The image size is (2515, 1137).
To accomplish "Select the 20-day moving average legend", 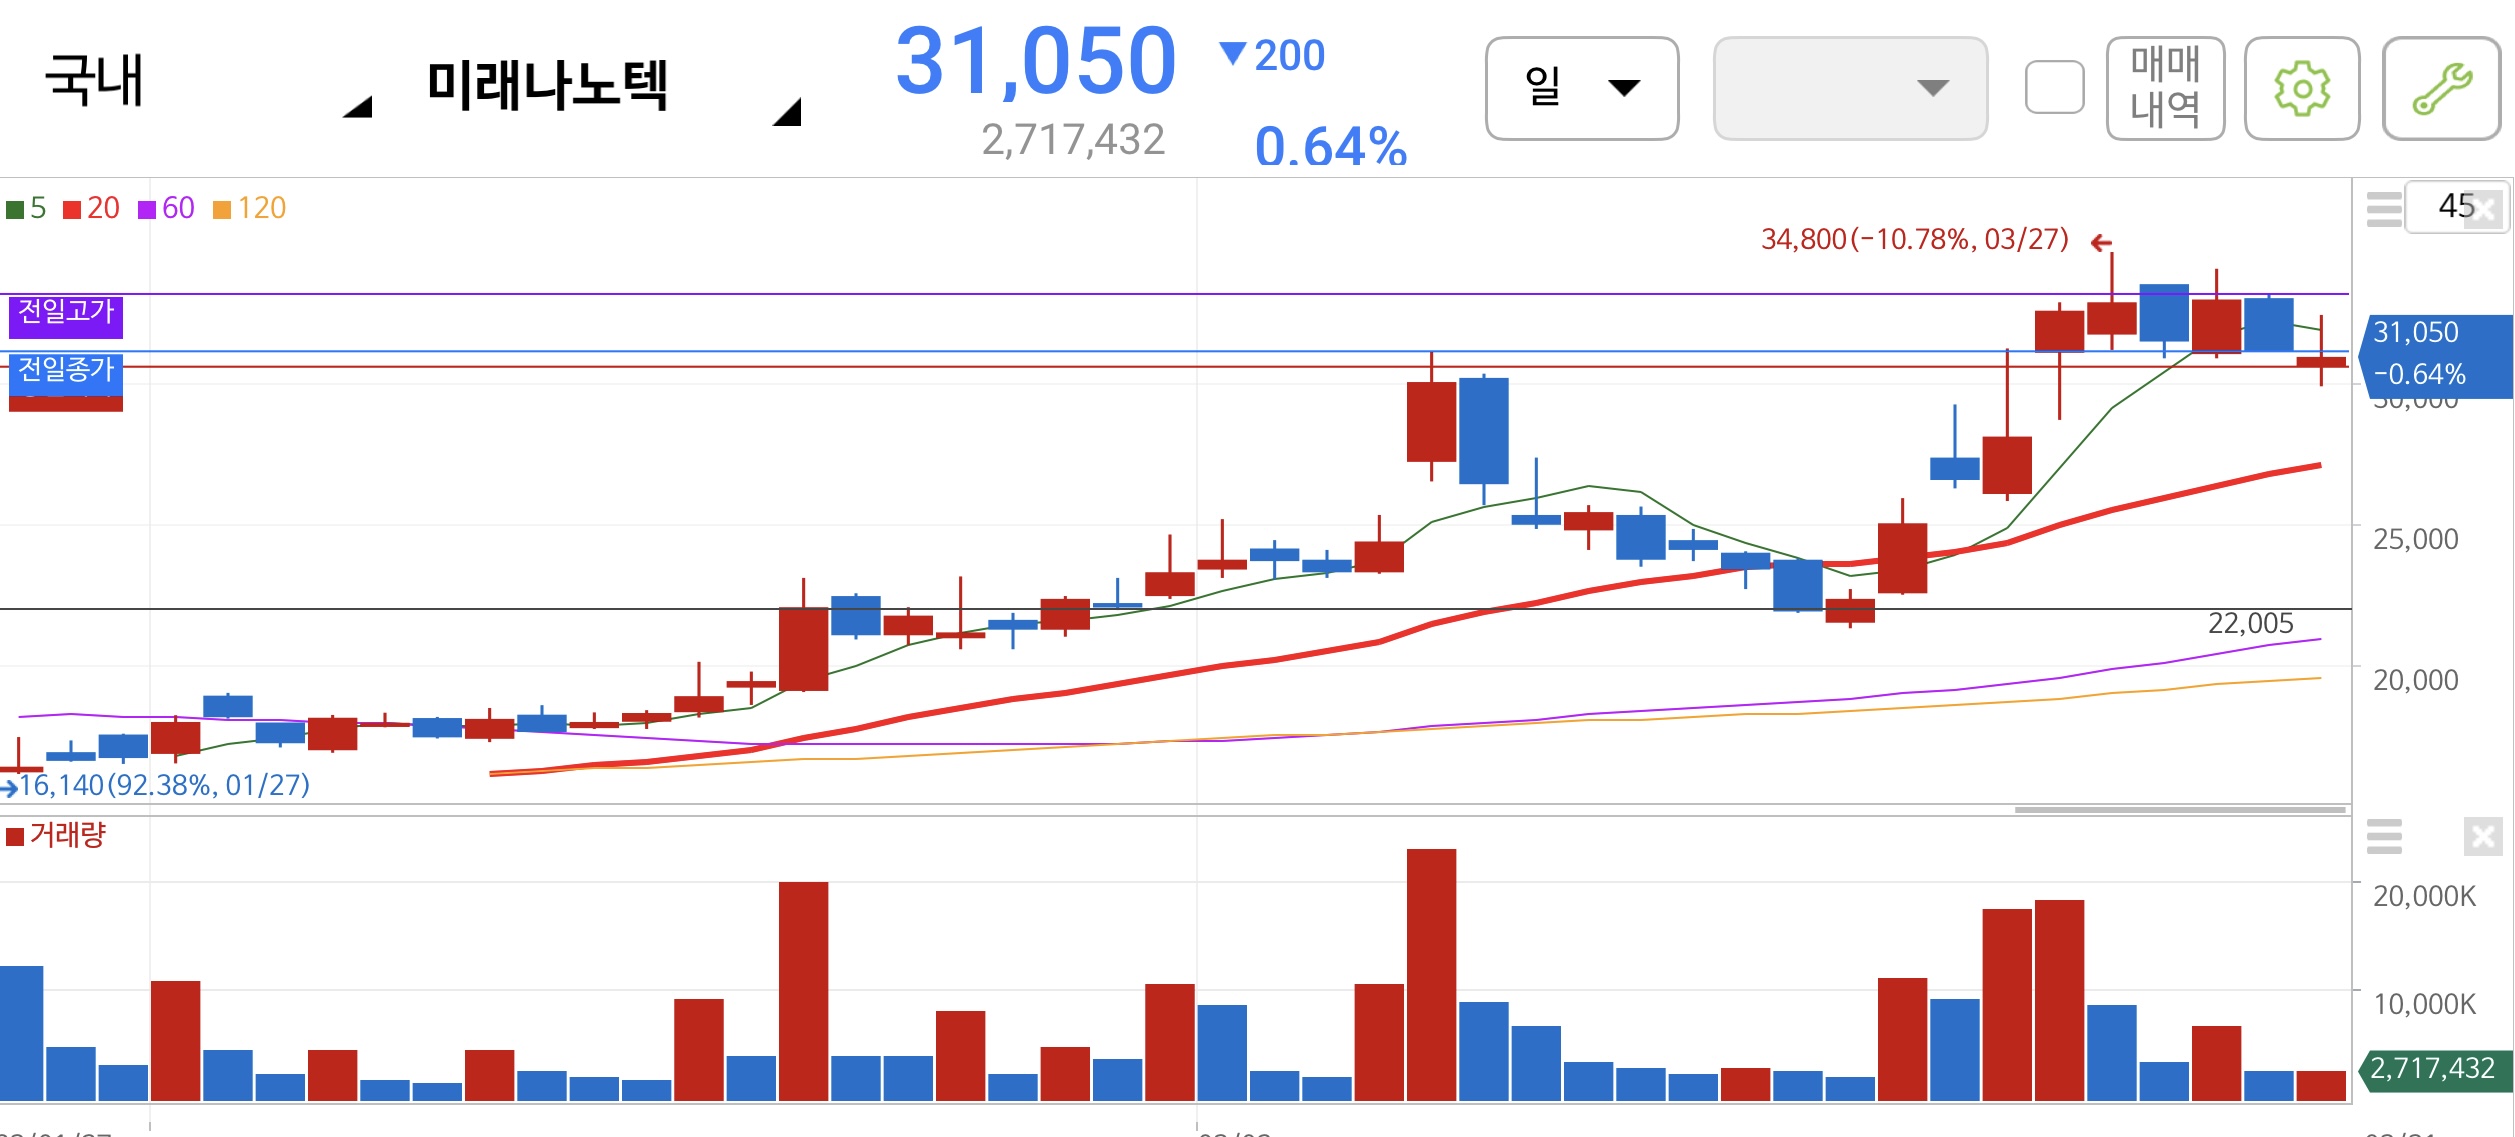I will tap(91, 208).
